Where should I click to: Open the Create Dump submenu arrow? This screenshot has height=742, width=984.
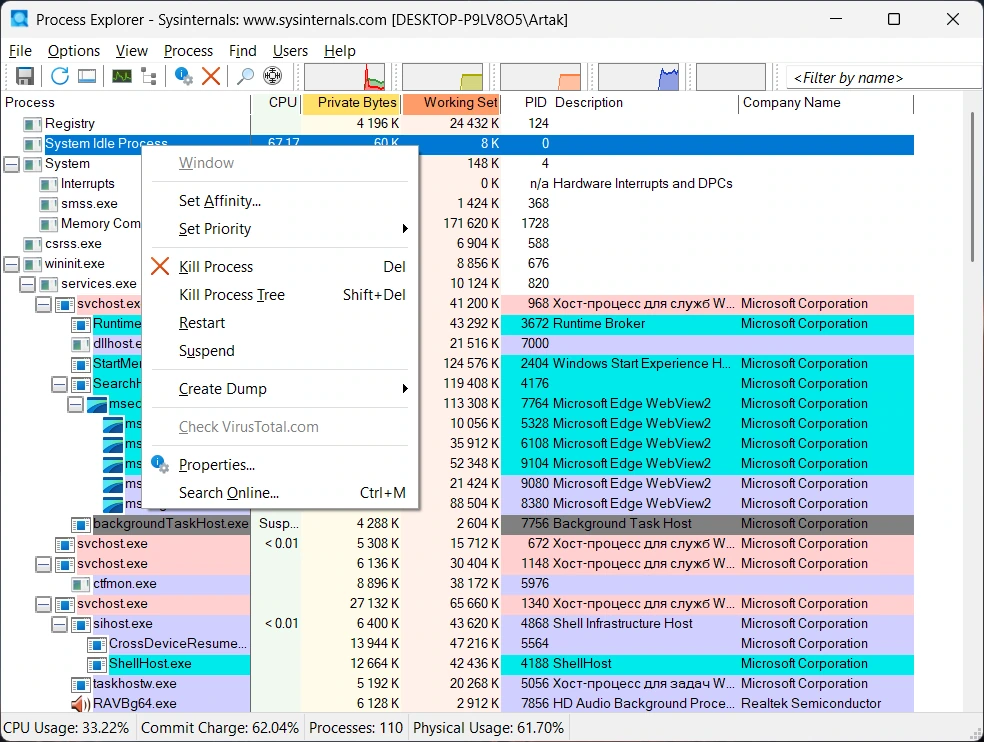(405, 389)
